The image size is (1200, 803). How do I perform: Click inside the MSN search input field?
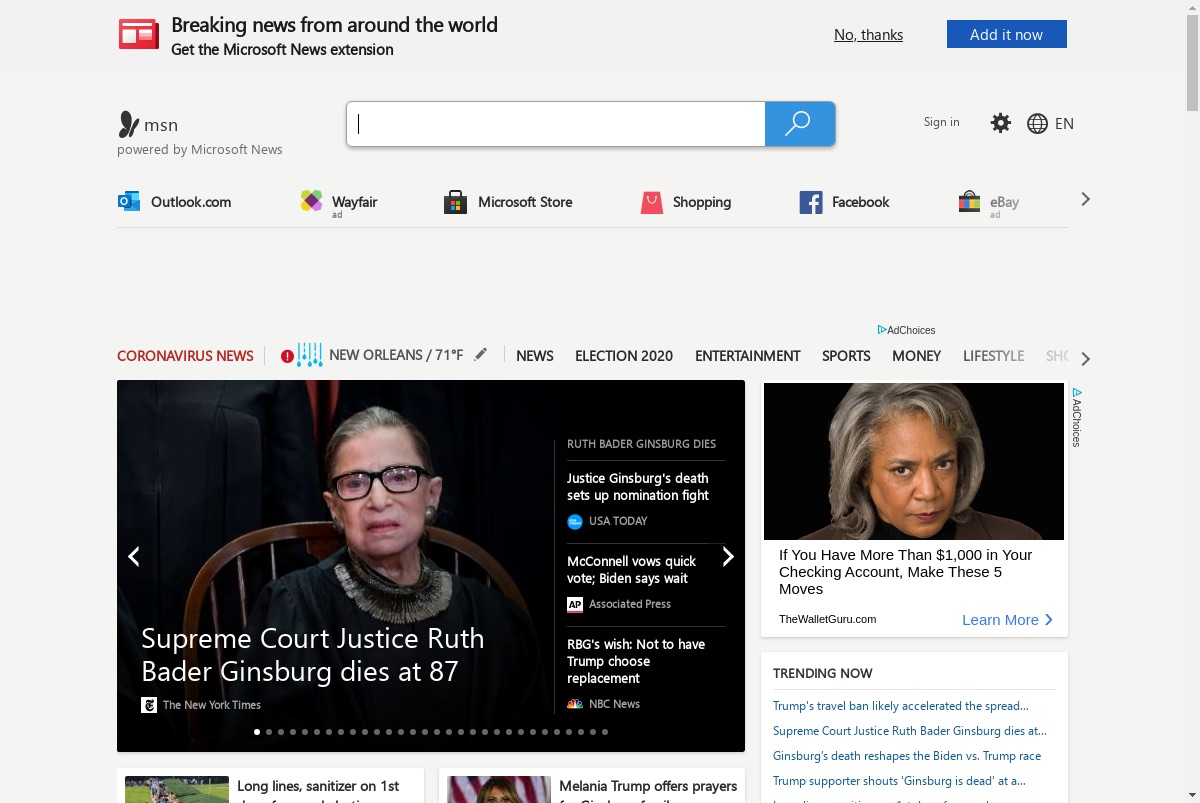tap(556, 124)
